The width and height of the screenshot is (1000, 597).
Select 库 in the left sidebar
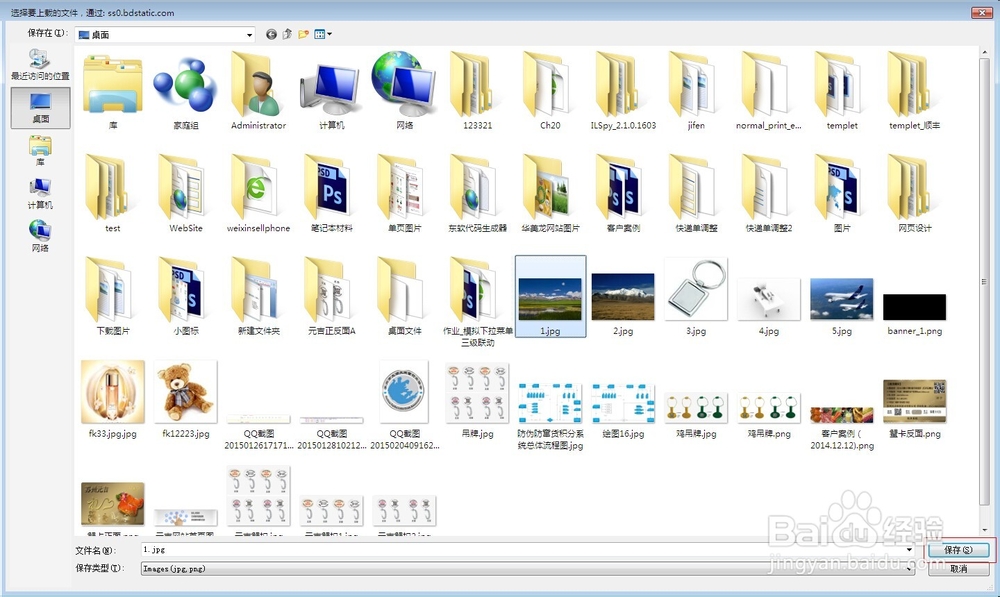click(40, 151)
